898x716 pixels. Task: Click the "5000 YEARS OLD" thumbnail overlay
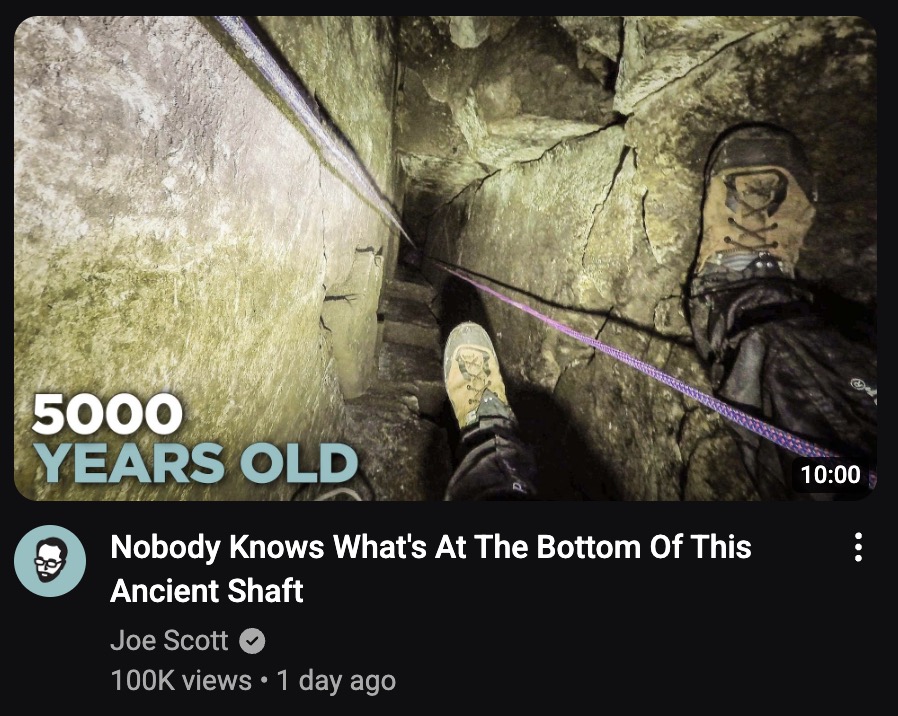pyautogui.click(x=195, y=438)
